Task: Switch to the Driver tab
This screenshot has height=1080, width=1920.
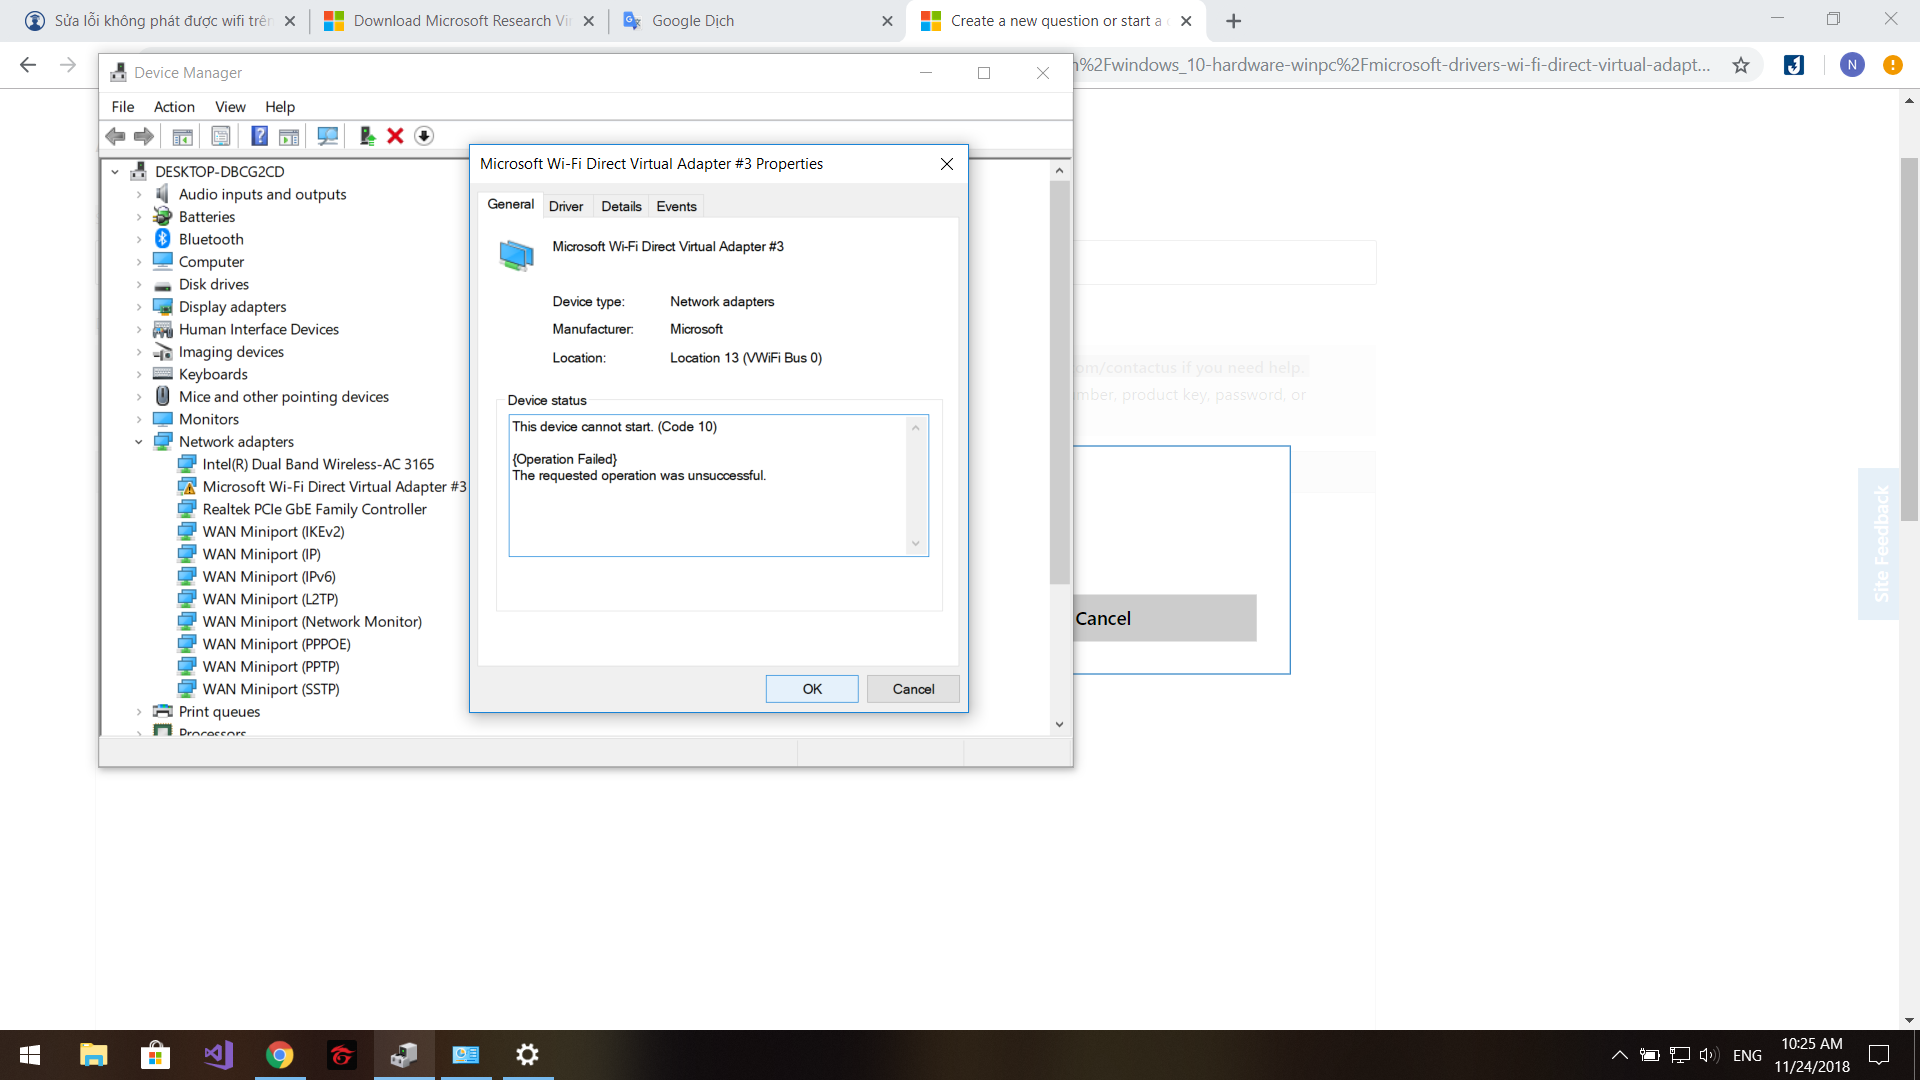Action: tap(566, 206)
